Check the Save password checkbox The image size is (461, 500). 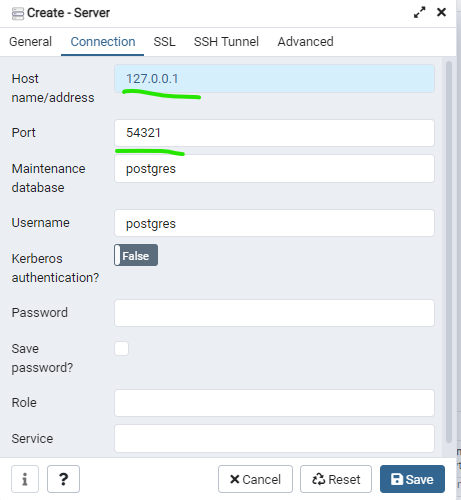pyautogui.click(x=121, y=349)
